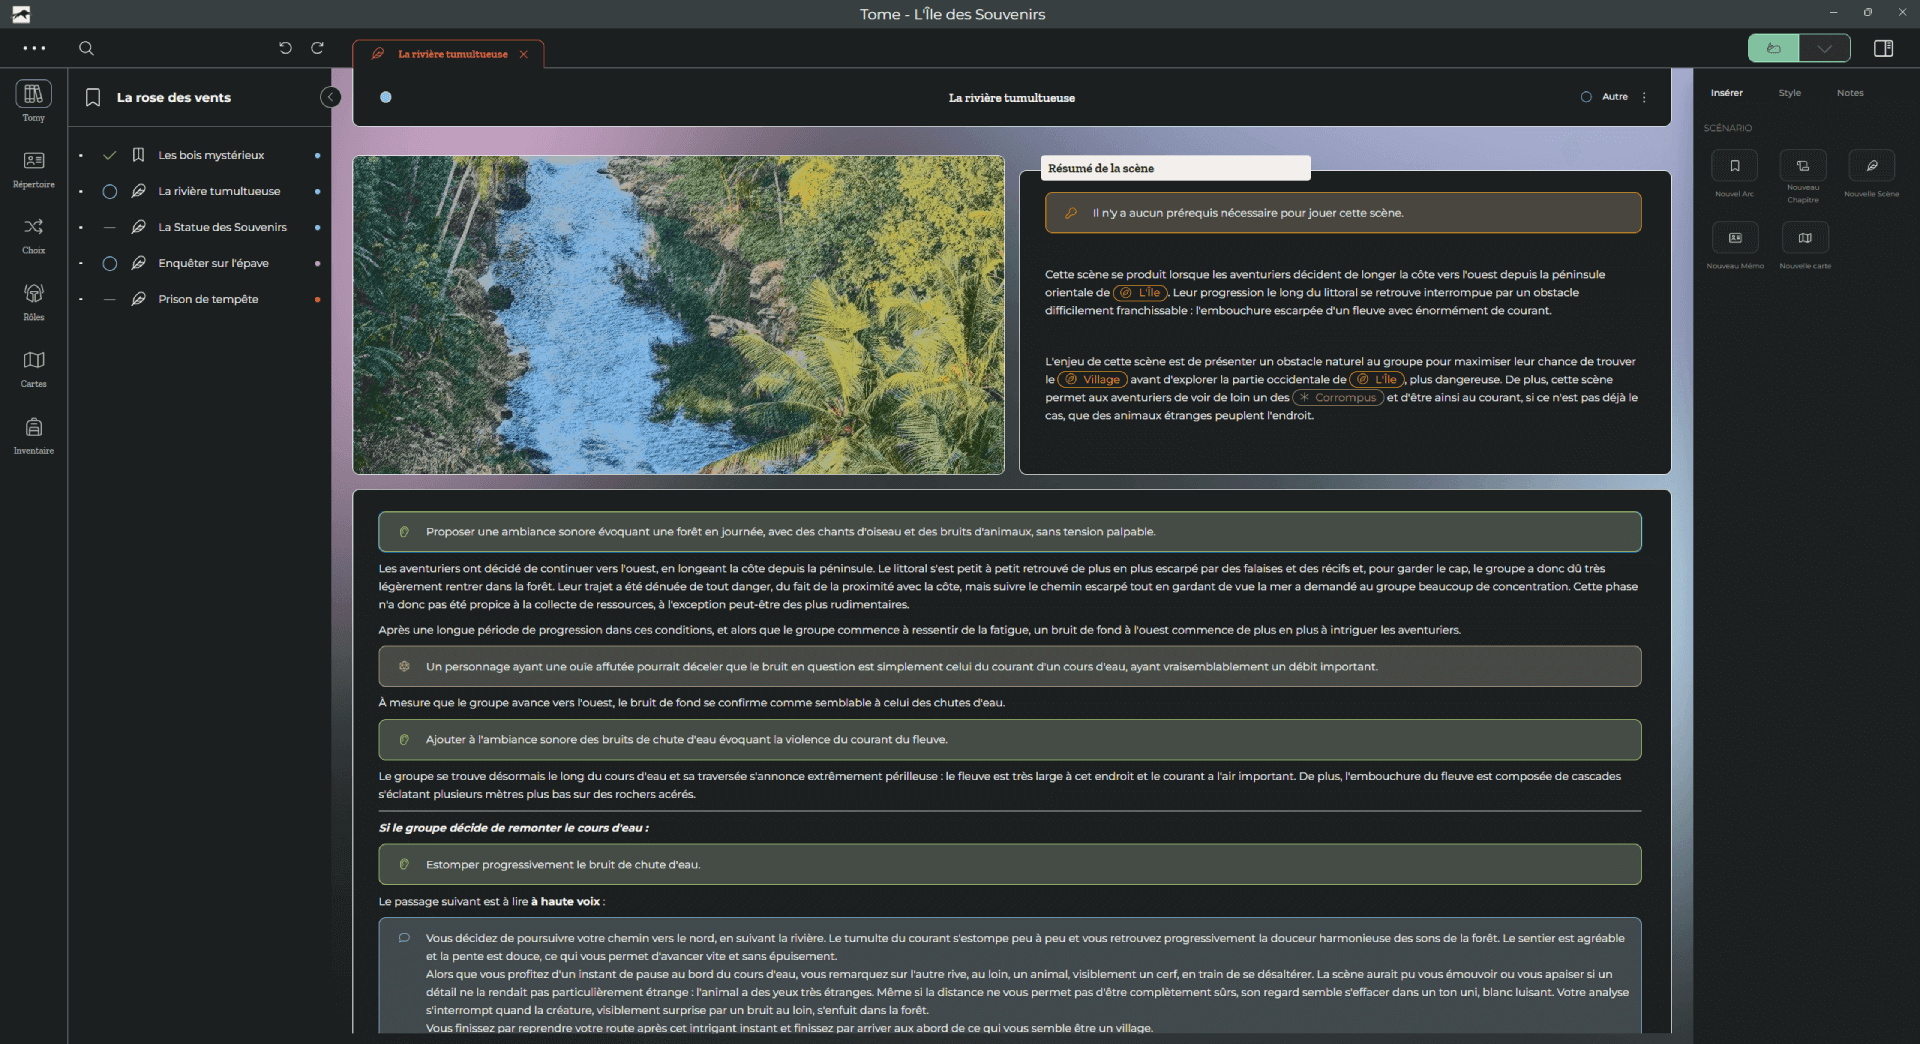1920x1044 pixels.
Task: Click the orange dot beside Prison de tempête
Action: click(317, 300)
